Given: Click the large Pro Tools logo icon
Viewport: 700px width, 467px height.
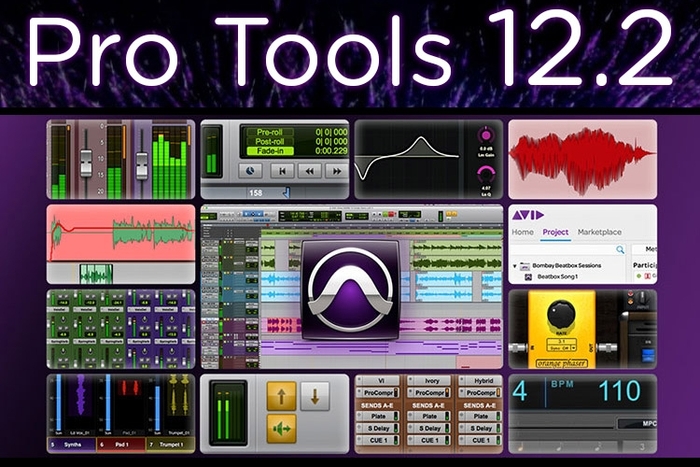Looking at the screenshot, I should pos(350,290).
